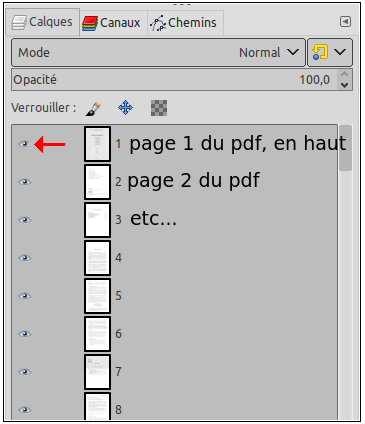Expand the dropdown beside the mode switch icon
The width and height of the screenshot is (365, 424).
pyautogui.click(x=340, y=52)
